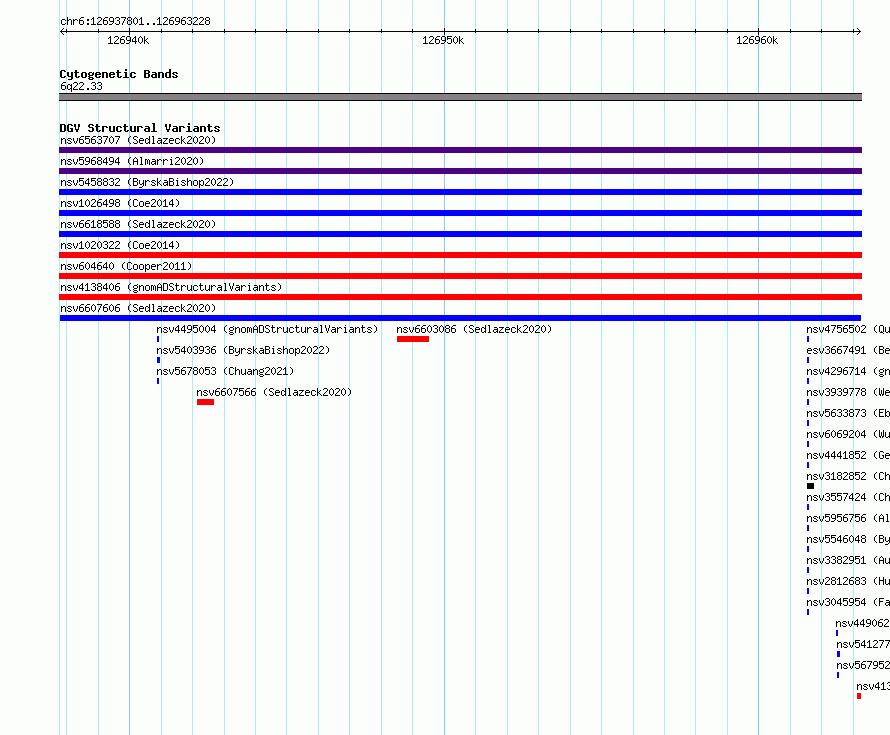Click the small blue marker under nsv4495004

pos(158,339)
